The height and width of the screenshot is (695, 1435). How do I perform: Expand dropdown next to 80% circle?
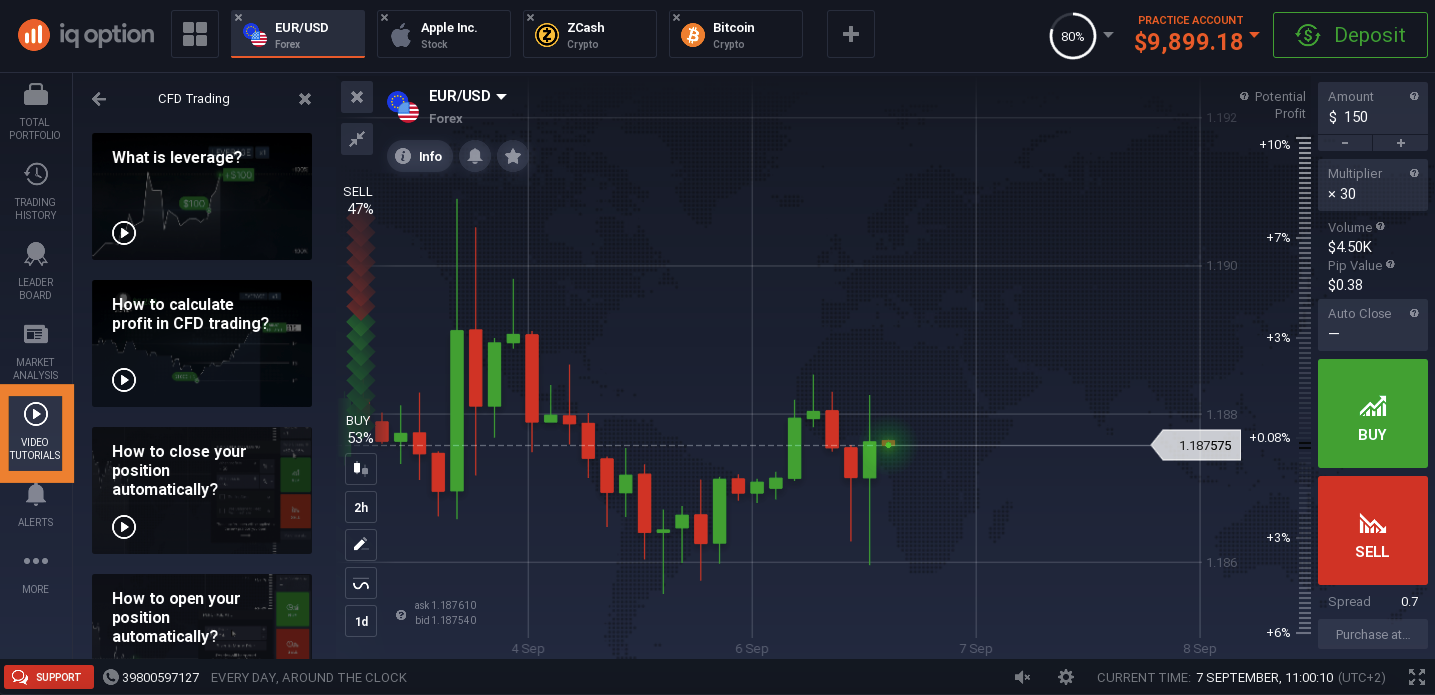pyautogui.click(x=1108, y=36)
